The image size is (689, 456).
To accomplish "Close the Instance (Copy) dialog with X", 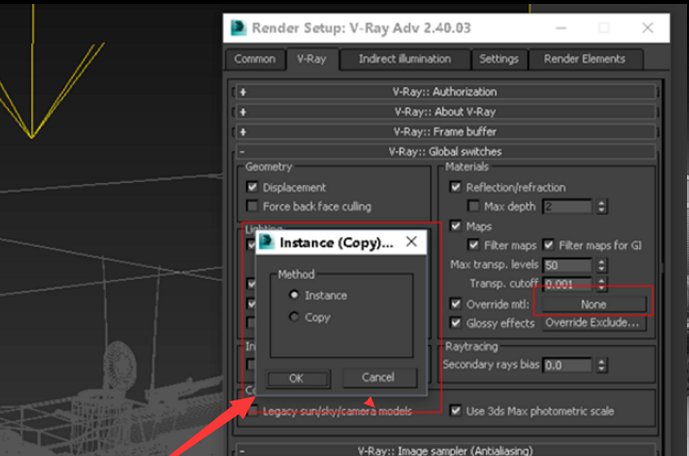I will pyautogui.click(x=411, y=242).
